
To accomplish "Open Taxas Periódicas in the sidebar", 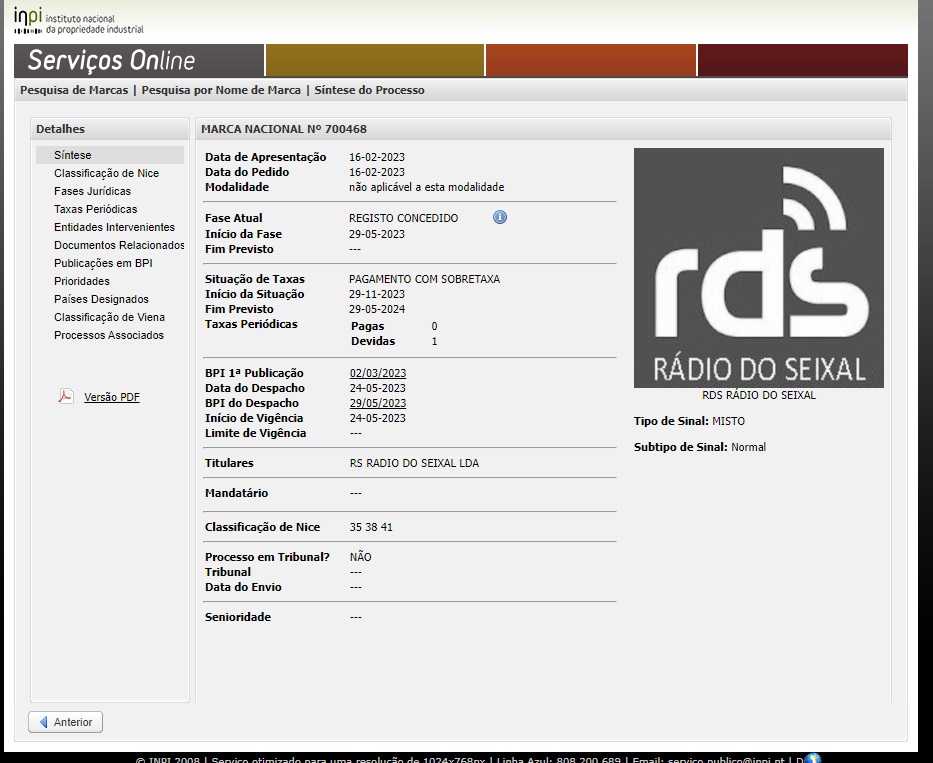I will click(x=95, y=209).
